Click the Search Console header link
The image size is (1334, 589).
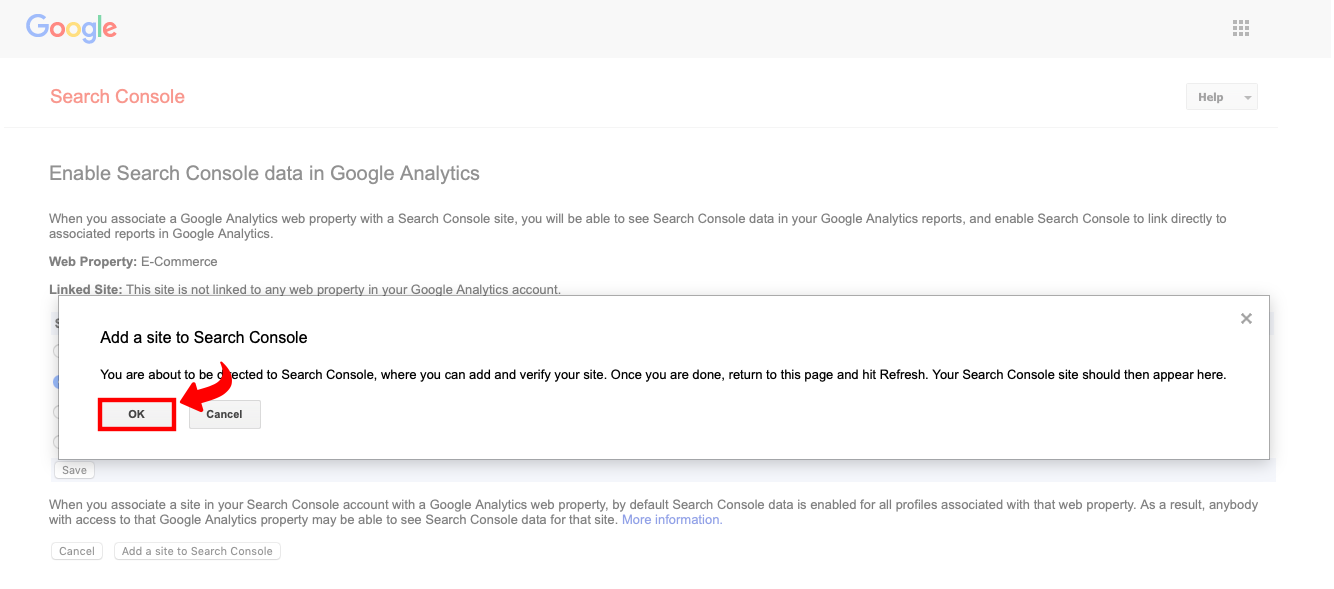point(117,95)
